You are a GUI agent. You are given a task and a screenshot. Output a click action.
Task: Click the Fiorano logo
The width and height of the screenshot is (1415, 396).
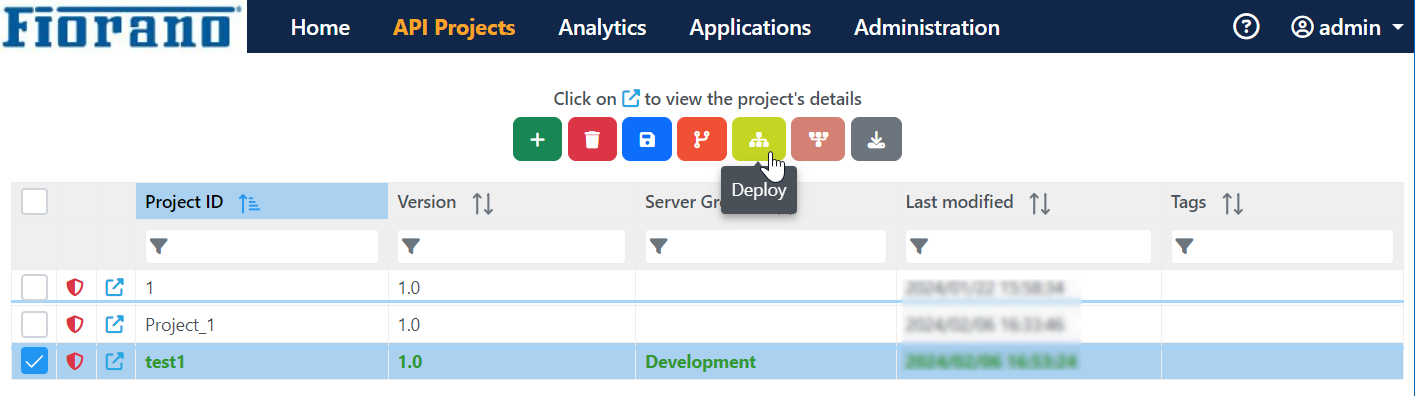tap(122, 27)
